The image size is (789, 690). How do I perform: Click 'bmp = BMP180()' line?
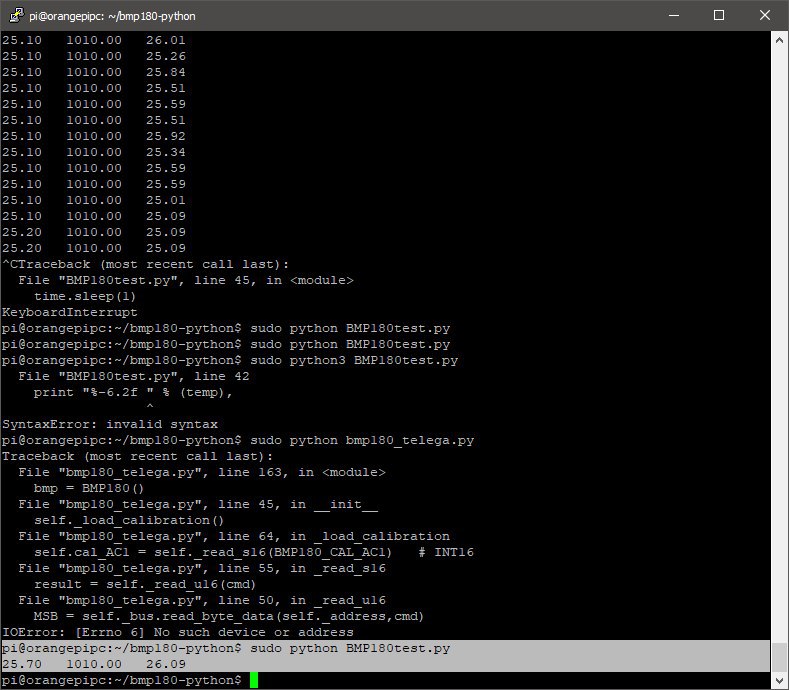pos(89,488)
